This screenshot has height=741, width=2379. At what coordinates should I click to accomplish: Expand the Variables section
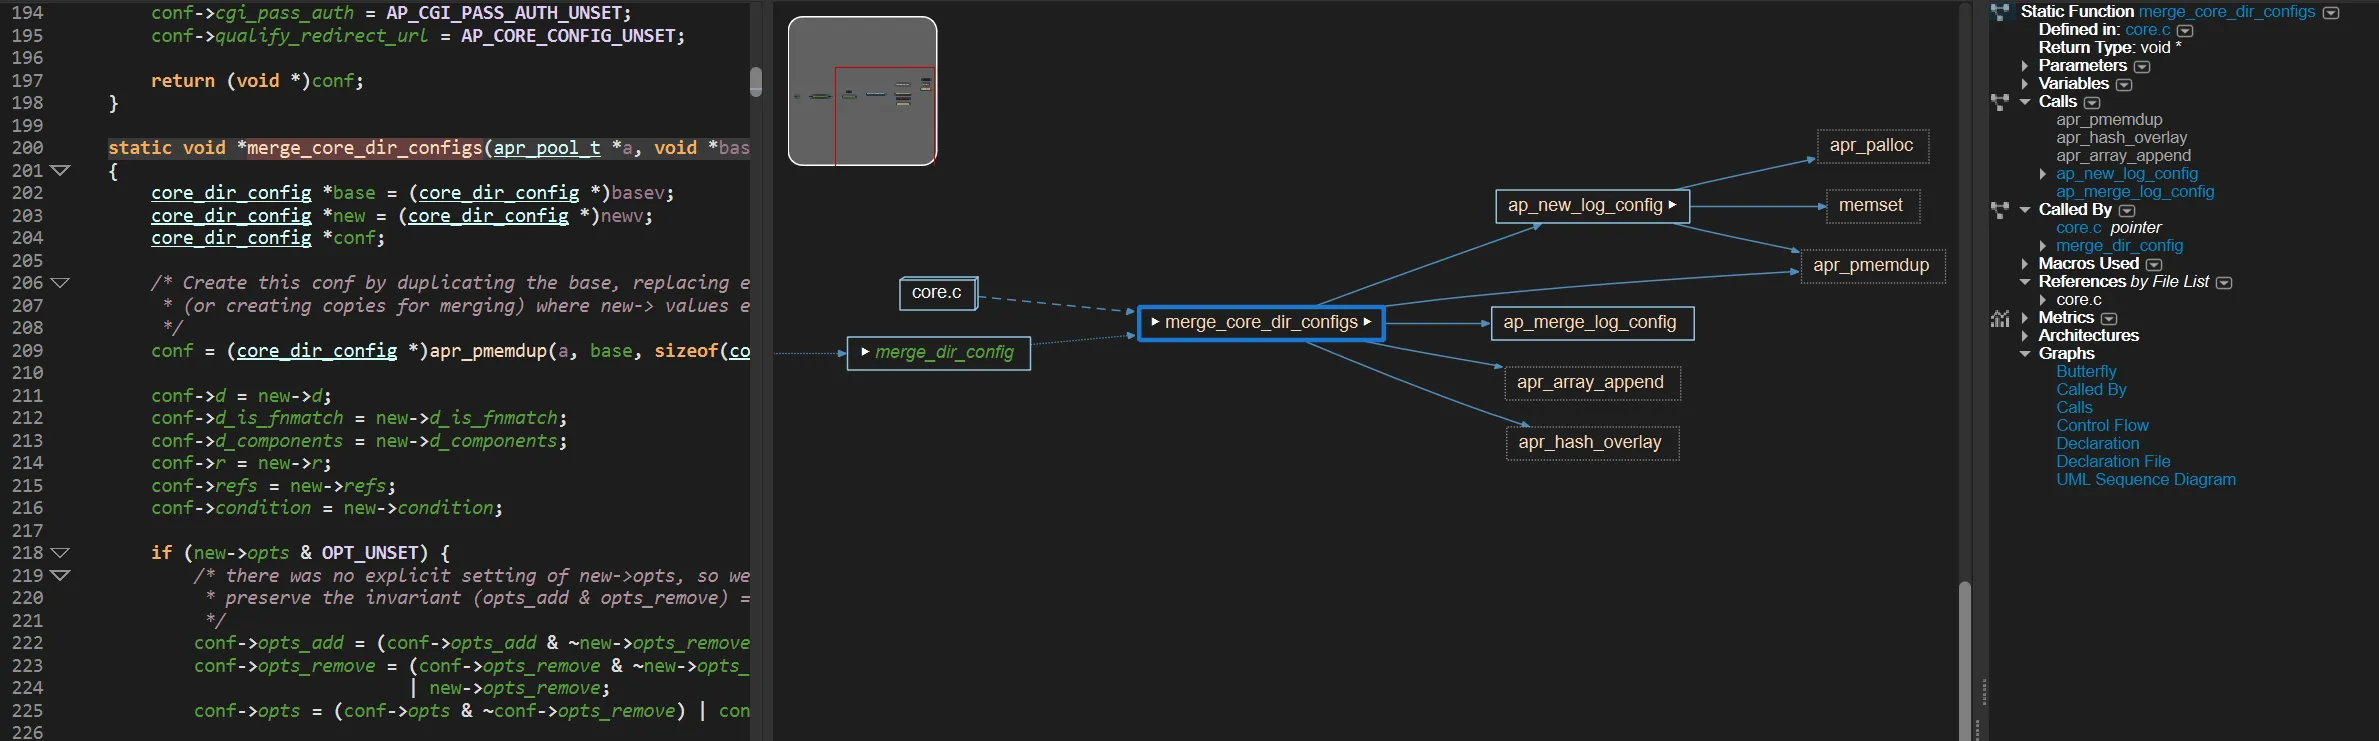click(2025, 84)
